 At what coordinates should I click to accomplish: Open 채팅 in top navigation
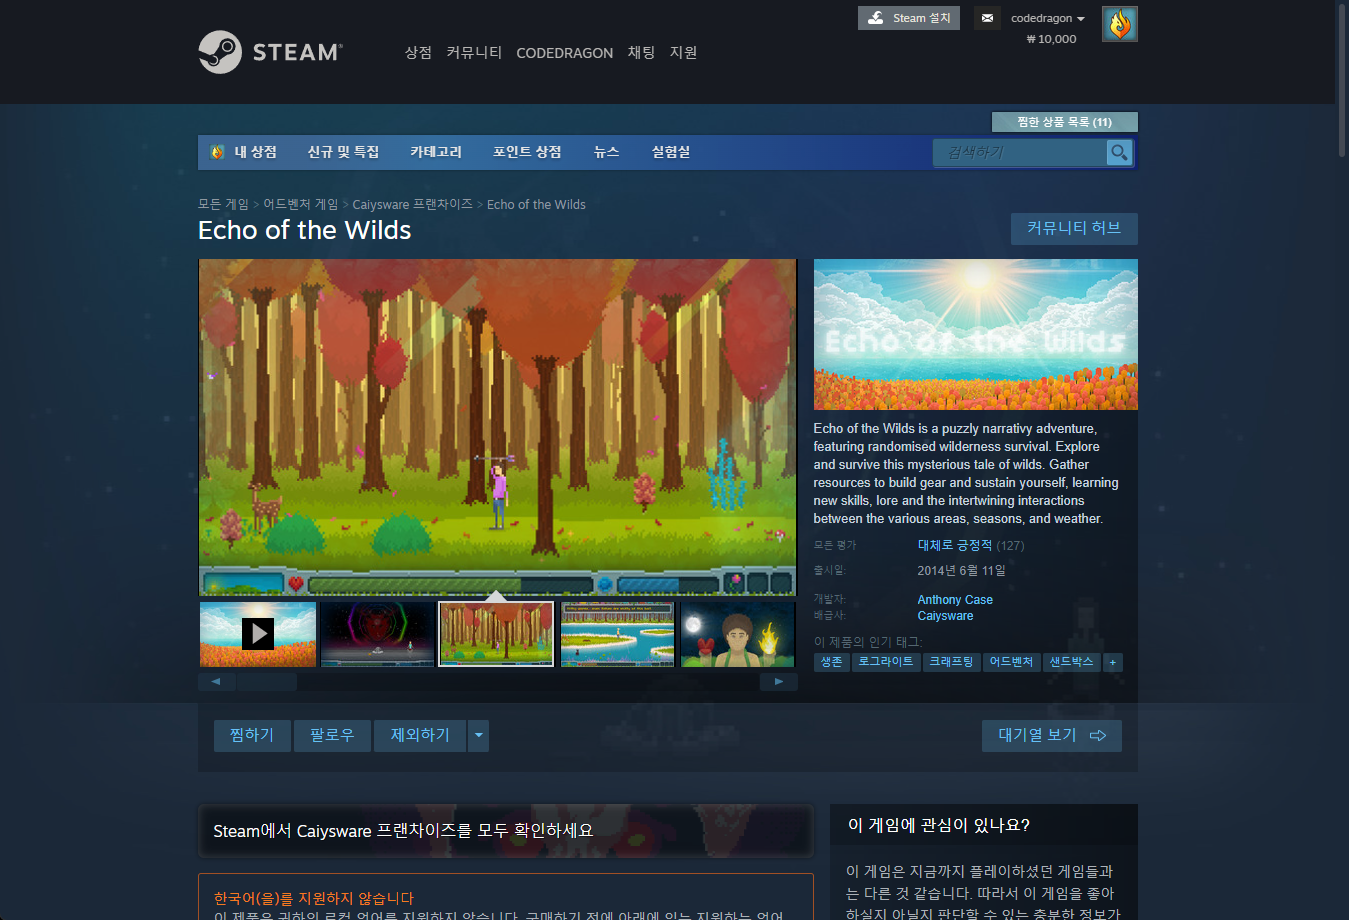coord(641,52)
